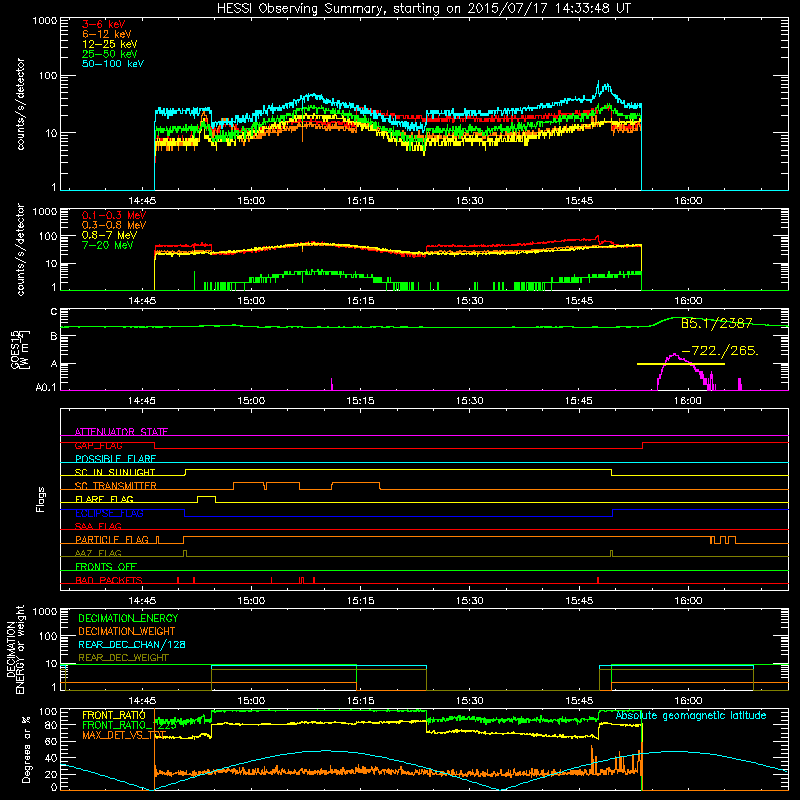The height and width of the screenshot is (800, 800).
Task: Click the green FRONT_RATIO_1225 legend entry
Action: 129,725
